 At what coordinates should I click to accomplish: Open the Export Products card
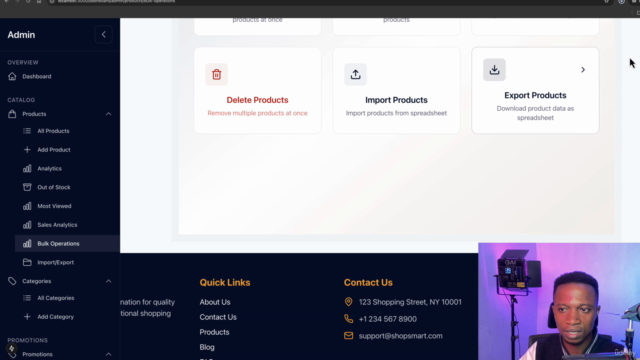point(535,90)
